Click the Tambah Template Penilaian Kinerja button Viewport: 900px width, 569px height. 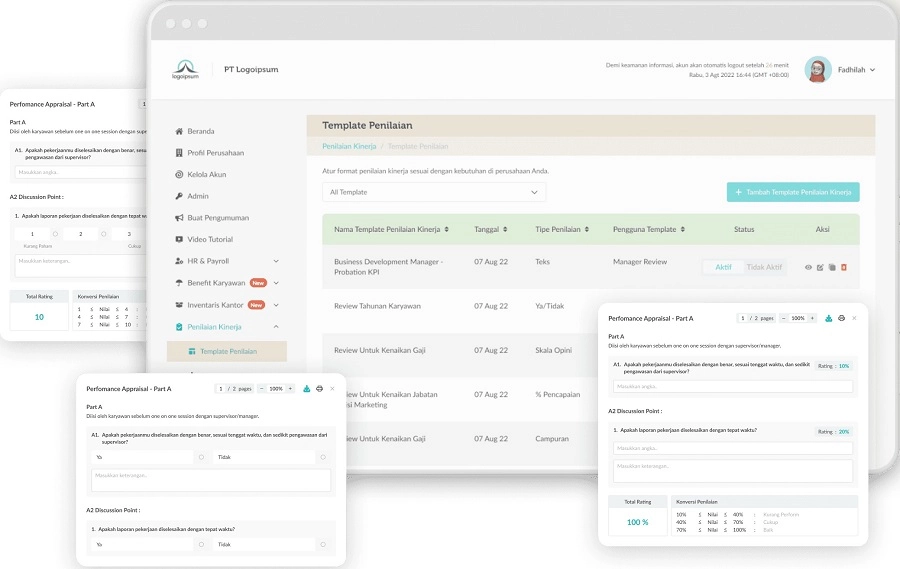tap(792, 192)
